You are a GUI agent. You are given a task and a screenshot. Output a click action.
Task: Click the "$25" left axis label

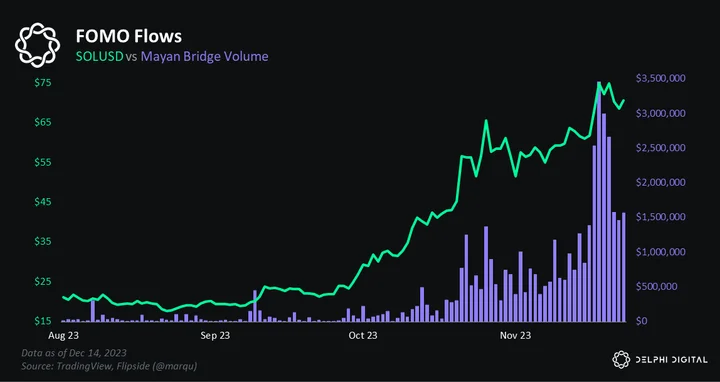click(x=43, y=281)
